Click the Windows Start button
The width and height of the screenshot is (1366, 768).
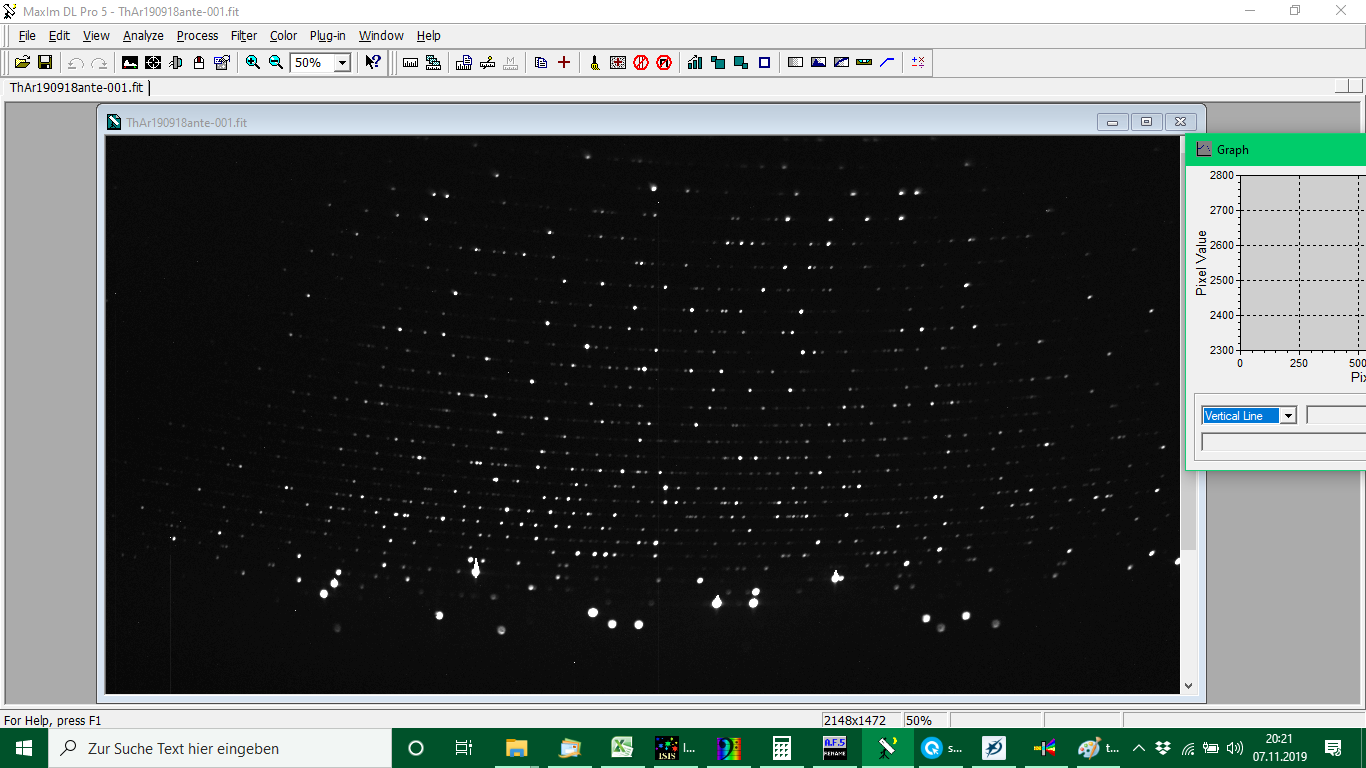pyautogui.click(x=24, y=747)
